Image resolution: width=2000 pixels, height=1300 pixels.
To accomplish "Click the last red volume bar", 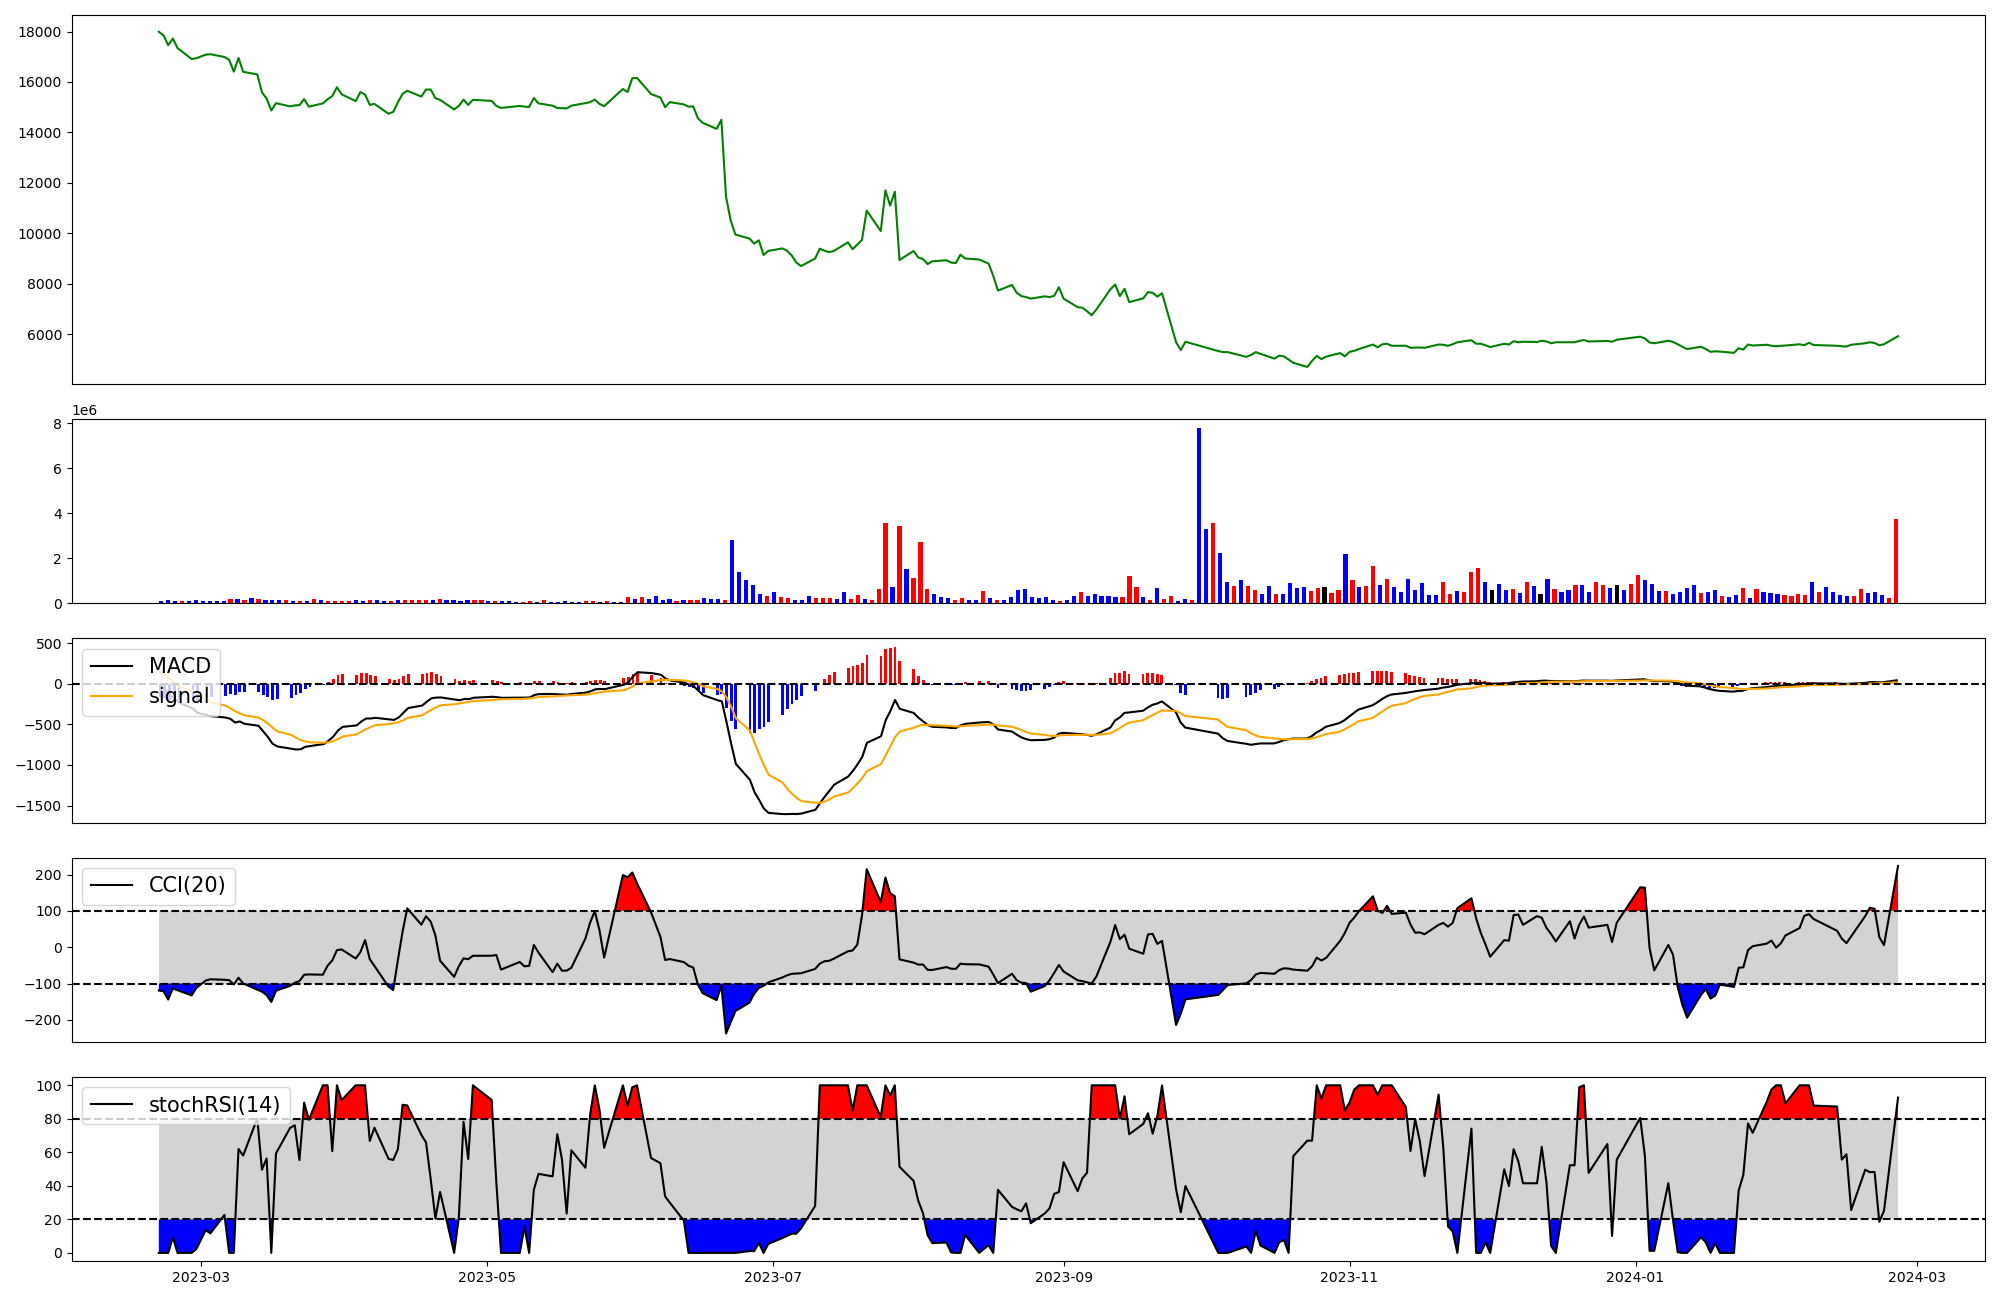I will tap(1895, 561).
